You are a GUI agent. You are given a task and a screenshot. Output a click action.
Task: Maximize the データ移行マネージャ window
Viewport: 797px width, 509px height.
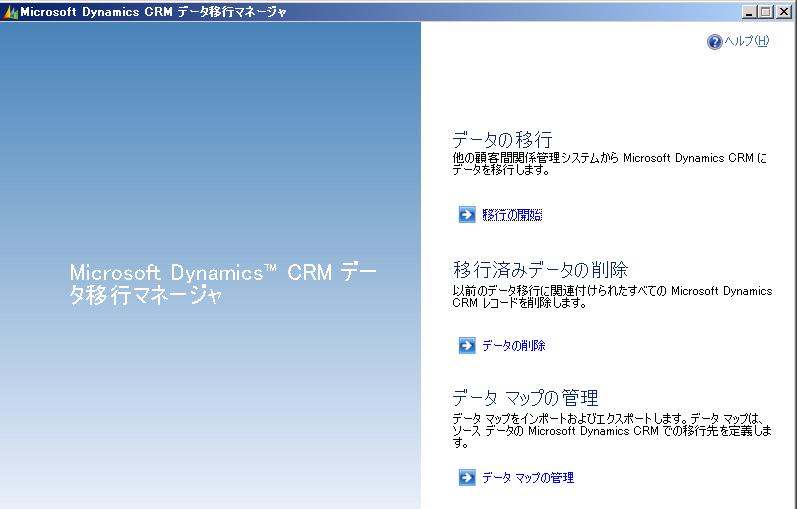point(765,12)
